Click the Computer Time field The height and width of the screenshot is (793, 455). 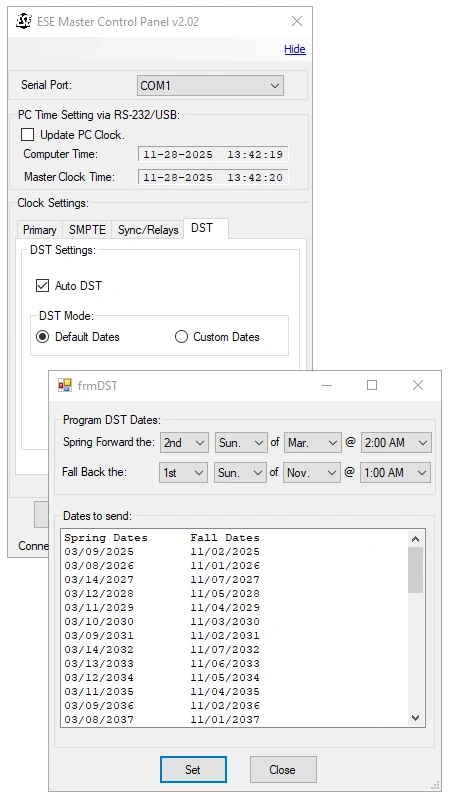213,154
